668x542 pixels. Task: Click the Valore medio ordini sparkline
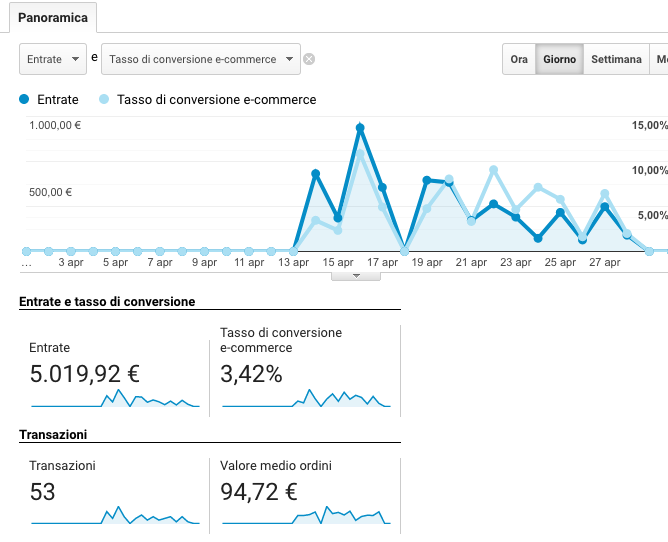tap(306, 515)
